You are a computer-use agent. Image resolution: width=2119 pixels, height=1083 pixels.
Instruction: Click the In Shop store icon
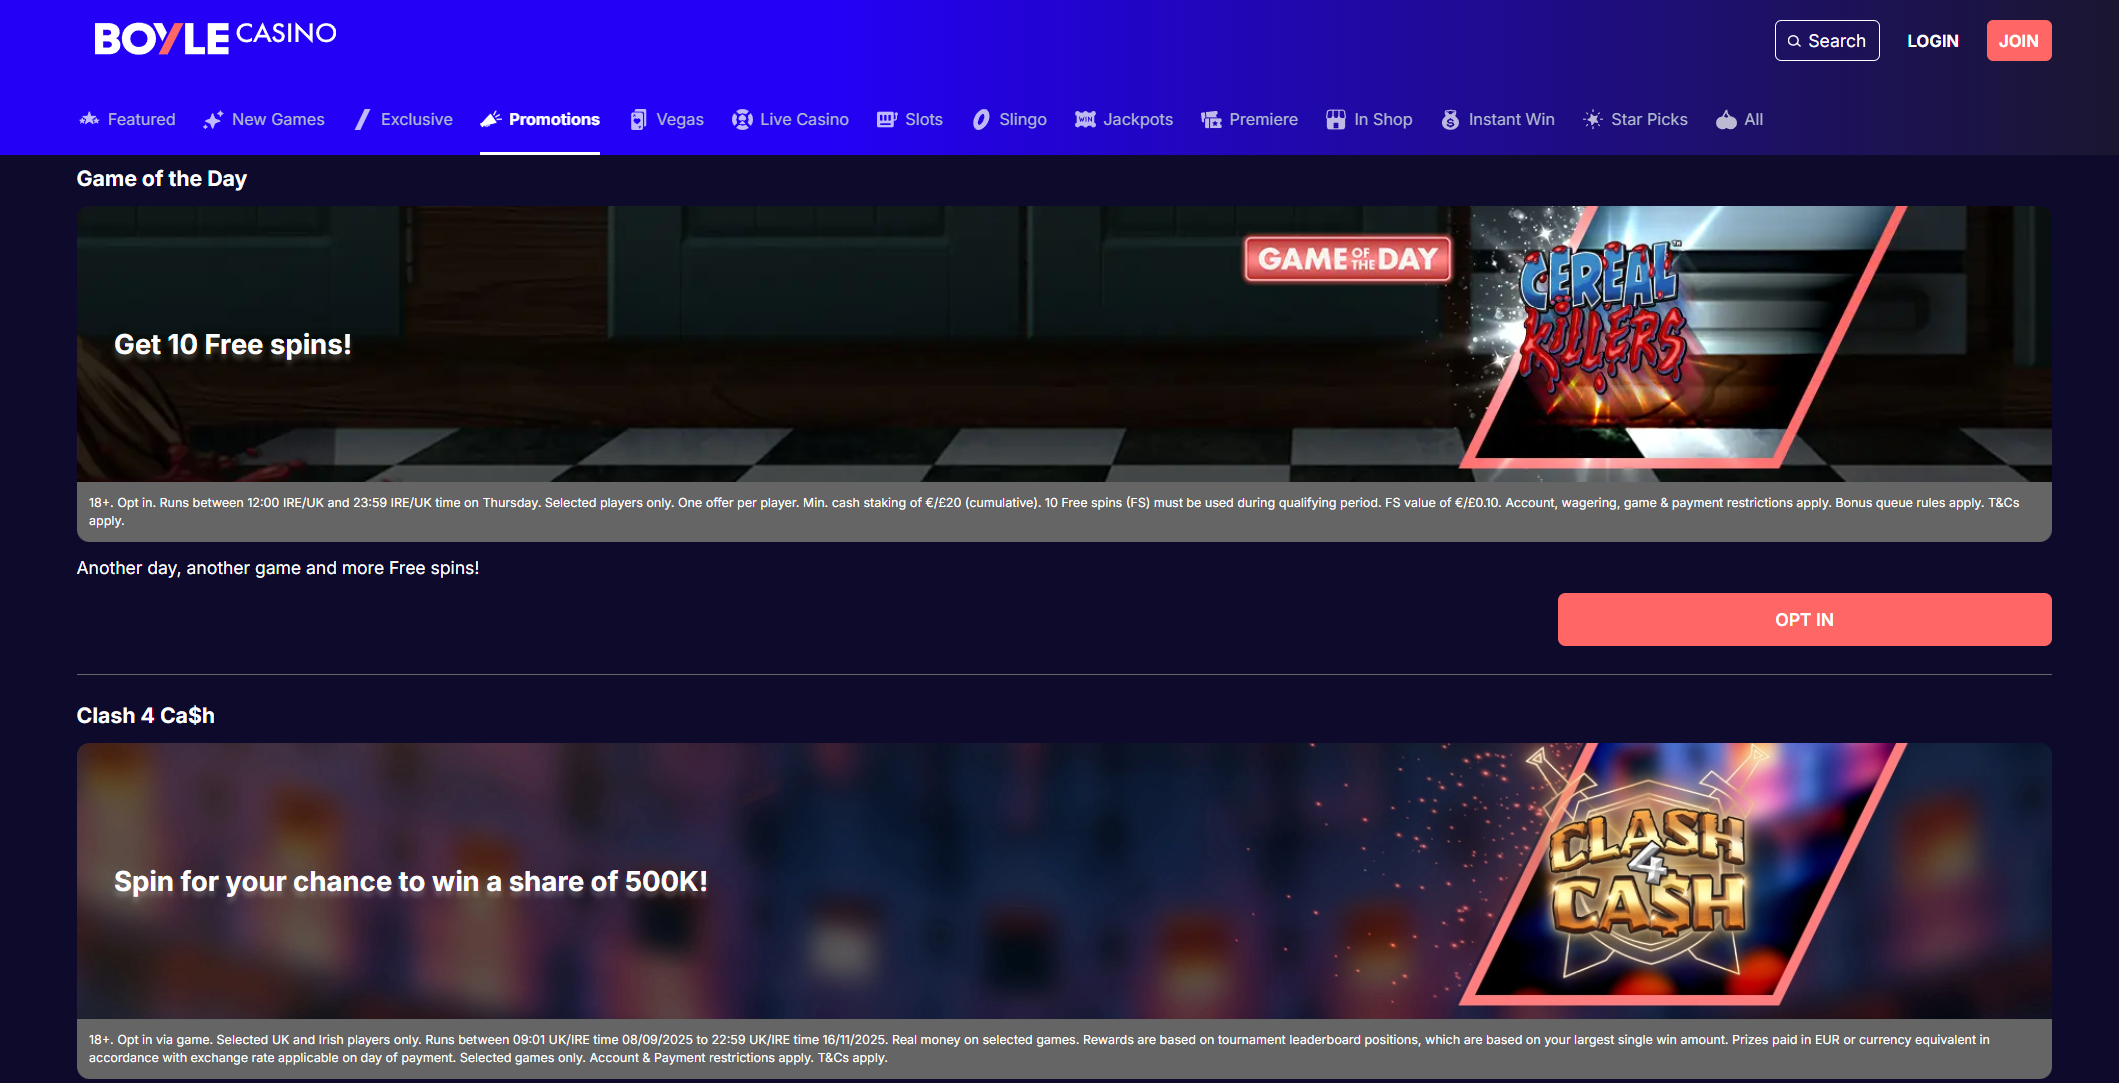click(x=1336, y=120)
